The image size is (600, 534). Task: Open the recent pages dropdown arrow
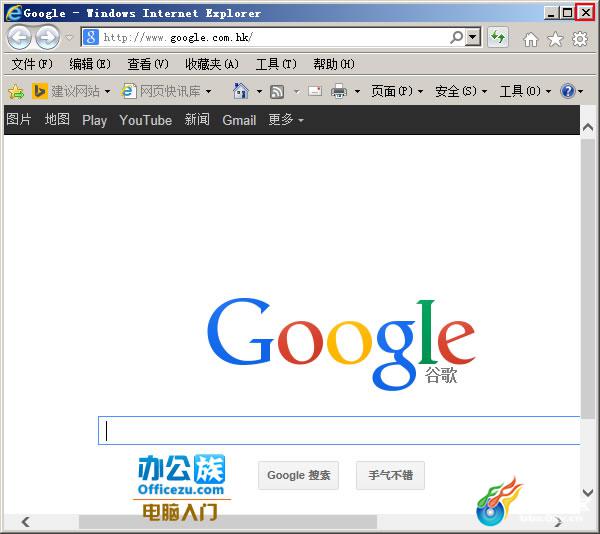pos(69,37)
